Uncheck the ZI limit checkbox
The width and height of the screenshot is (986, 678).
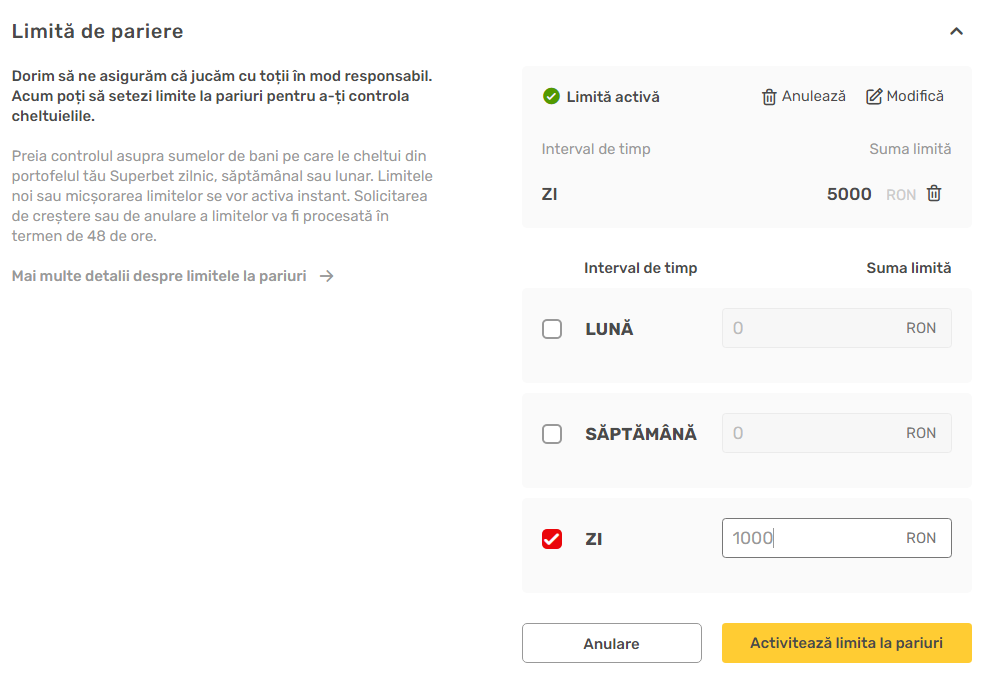[x=551, y=538]
